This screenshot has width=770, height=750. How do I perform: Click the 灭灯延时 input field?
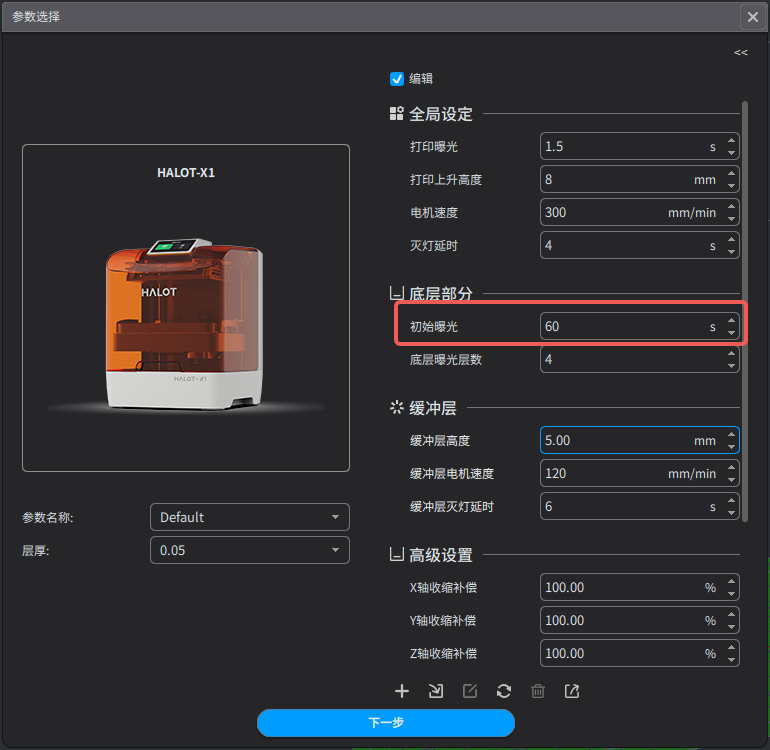pos(639,245)
